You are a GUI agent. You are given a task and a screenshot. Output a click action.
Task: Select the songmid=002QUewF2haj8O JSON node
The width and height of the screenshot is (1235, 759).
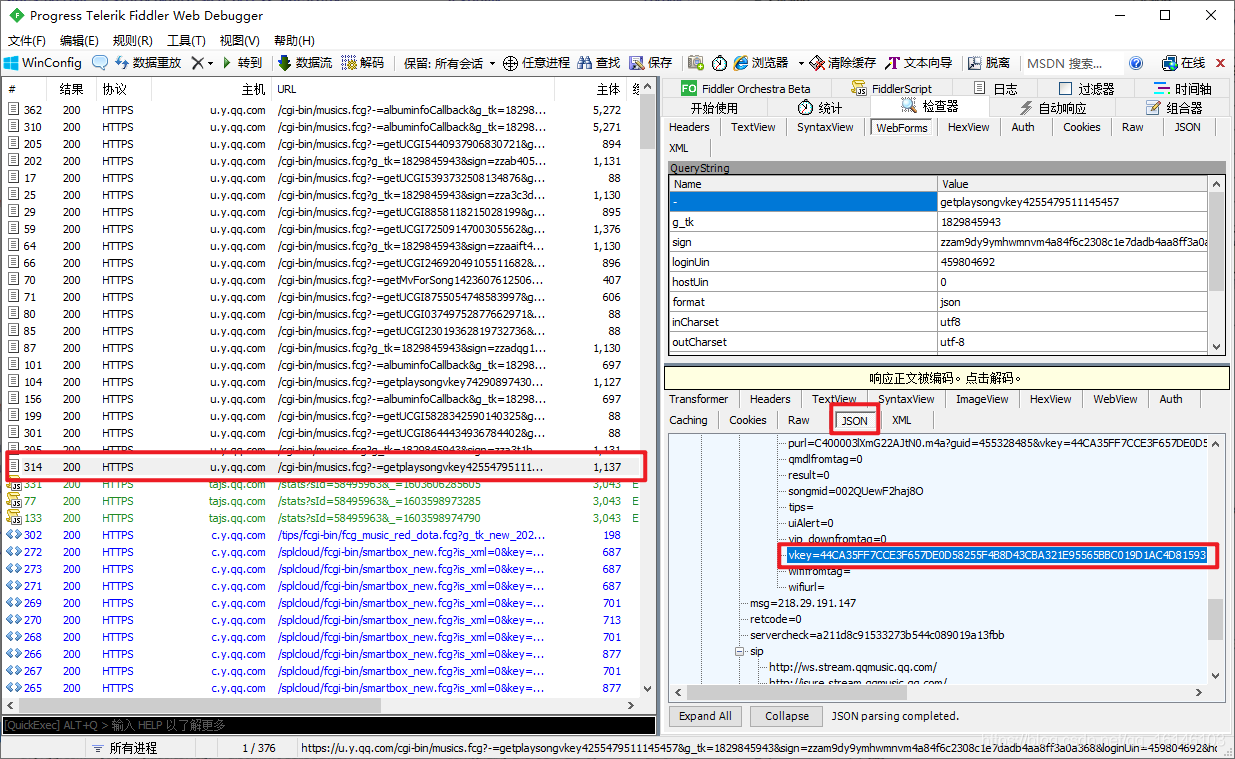856,491
